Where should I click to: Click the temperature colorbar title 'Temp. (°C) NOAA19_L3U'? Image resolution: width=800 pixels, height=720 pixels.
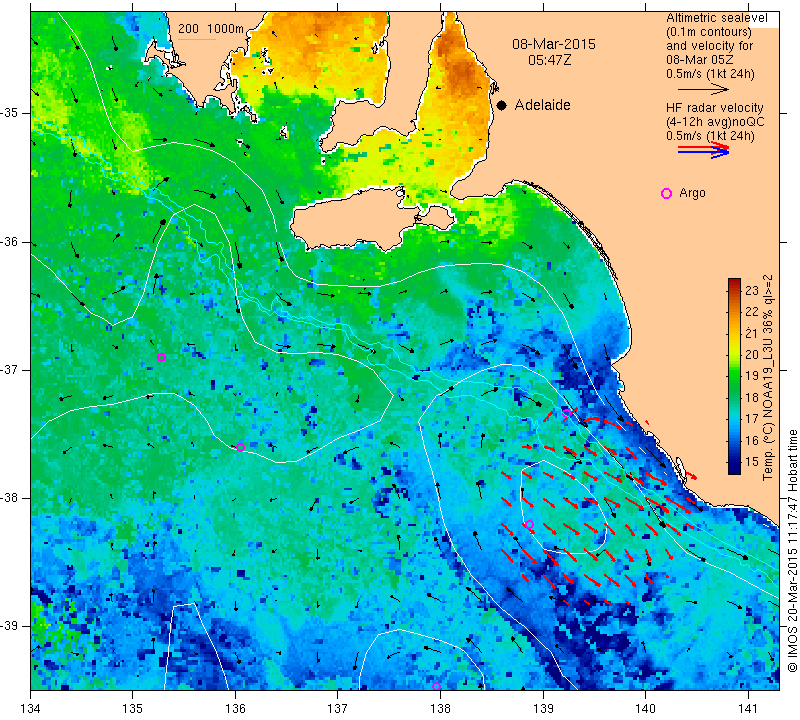[x=768, y=409]
